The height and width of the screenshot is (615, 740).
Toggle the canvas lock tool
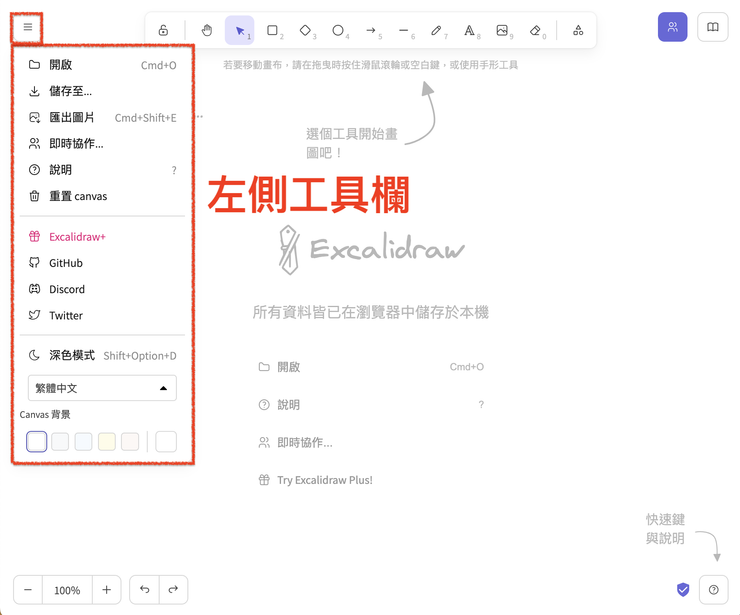pyautogui.click(x=163, y=30)
